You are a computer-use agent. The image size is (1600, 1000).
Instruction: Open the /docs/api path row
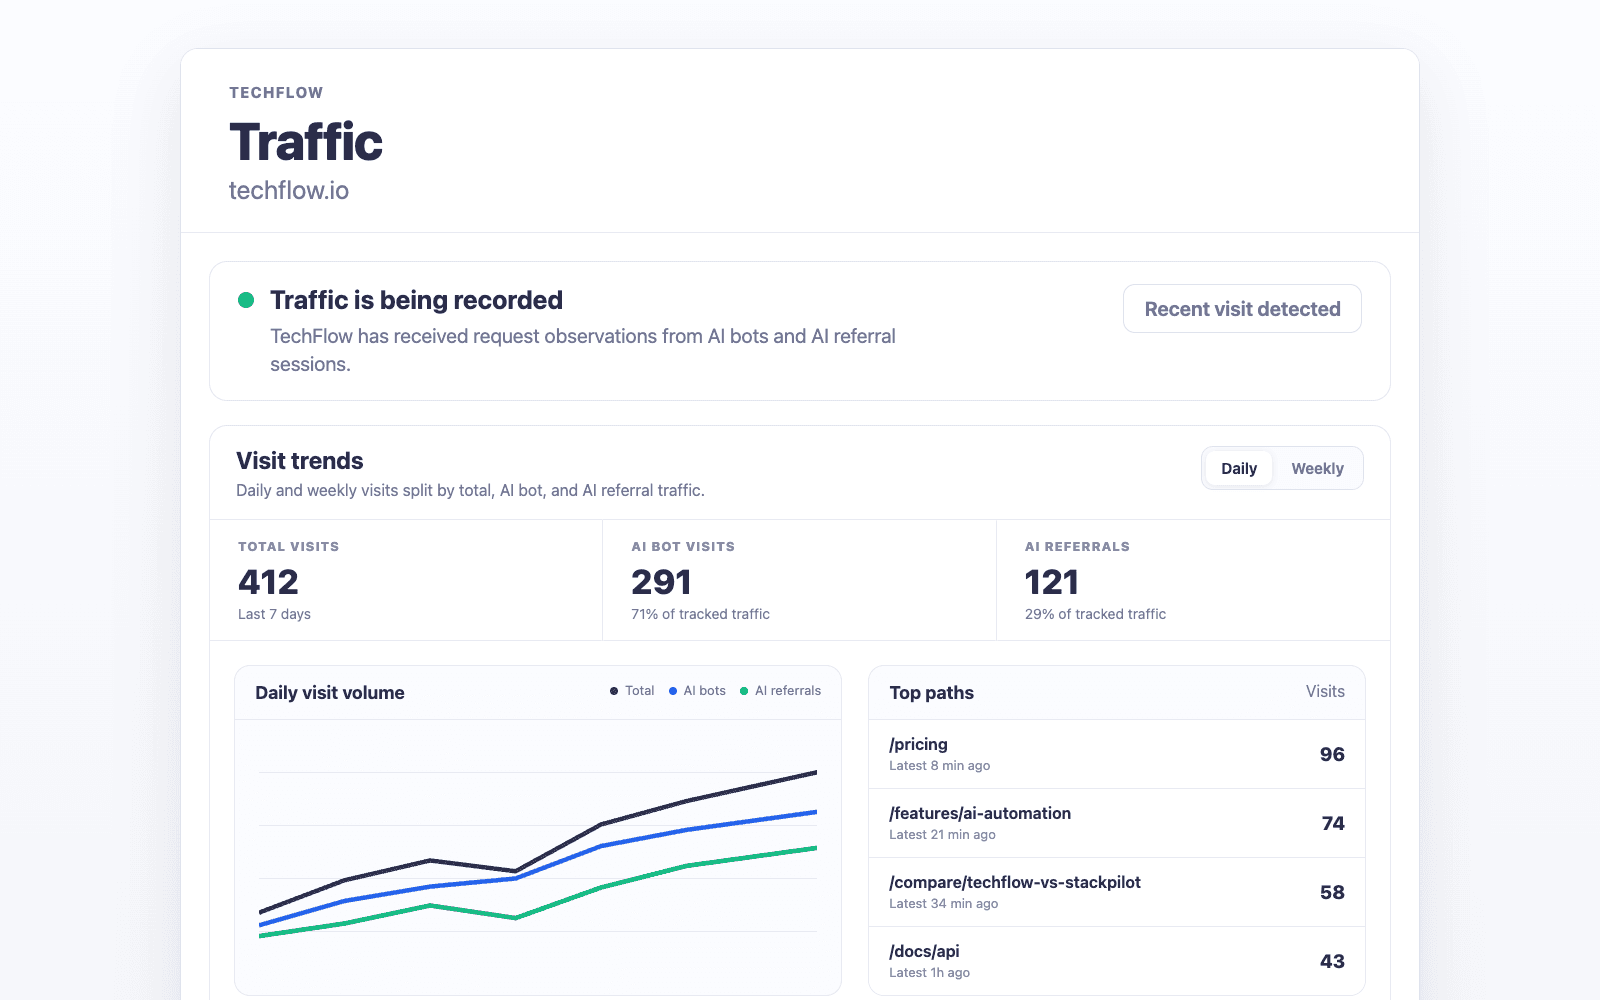(x=1117, y=960)
